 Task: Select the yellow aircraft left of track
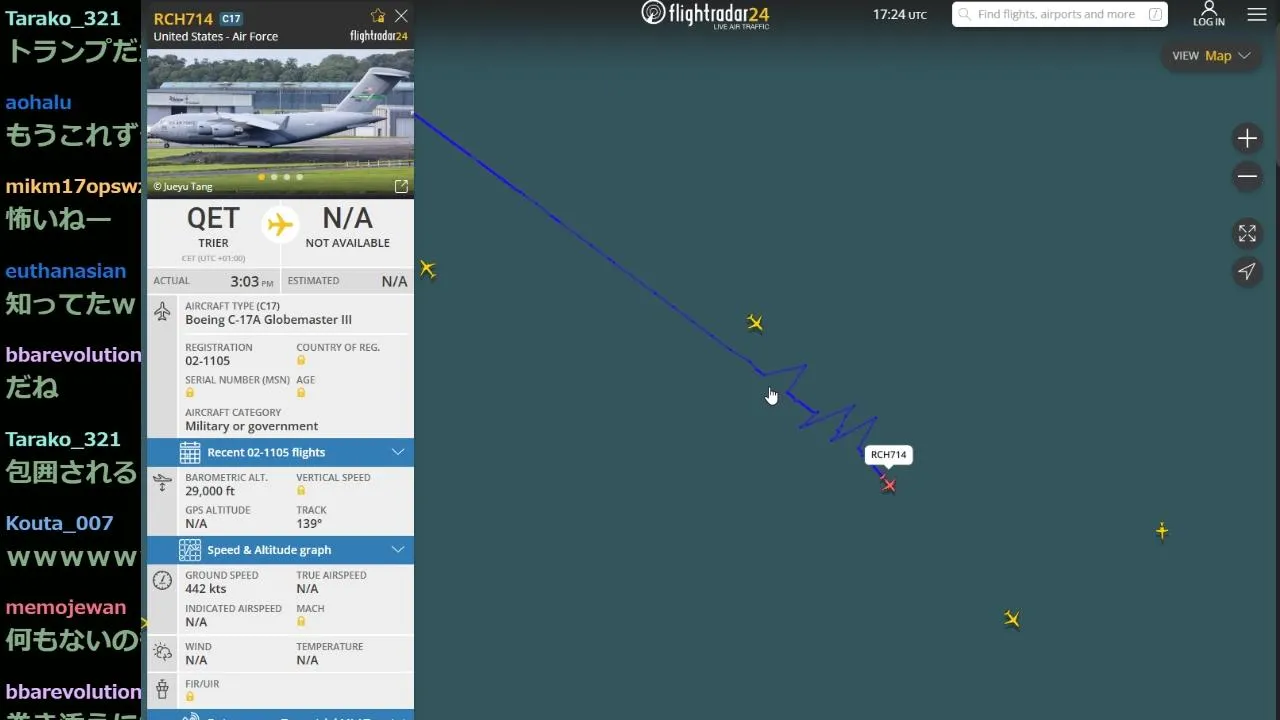[428, 268]
